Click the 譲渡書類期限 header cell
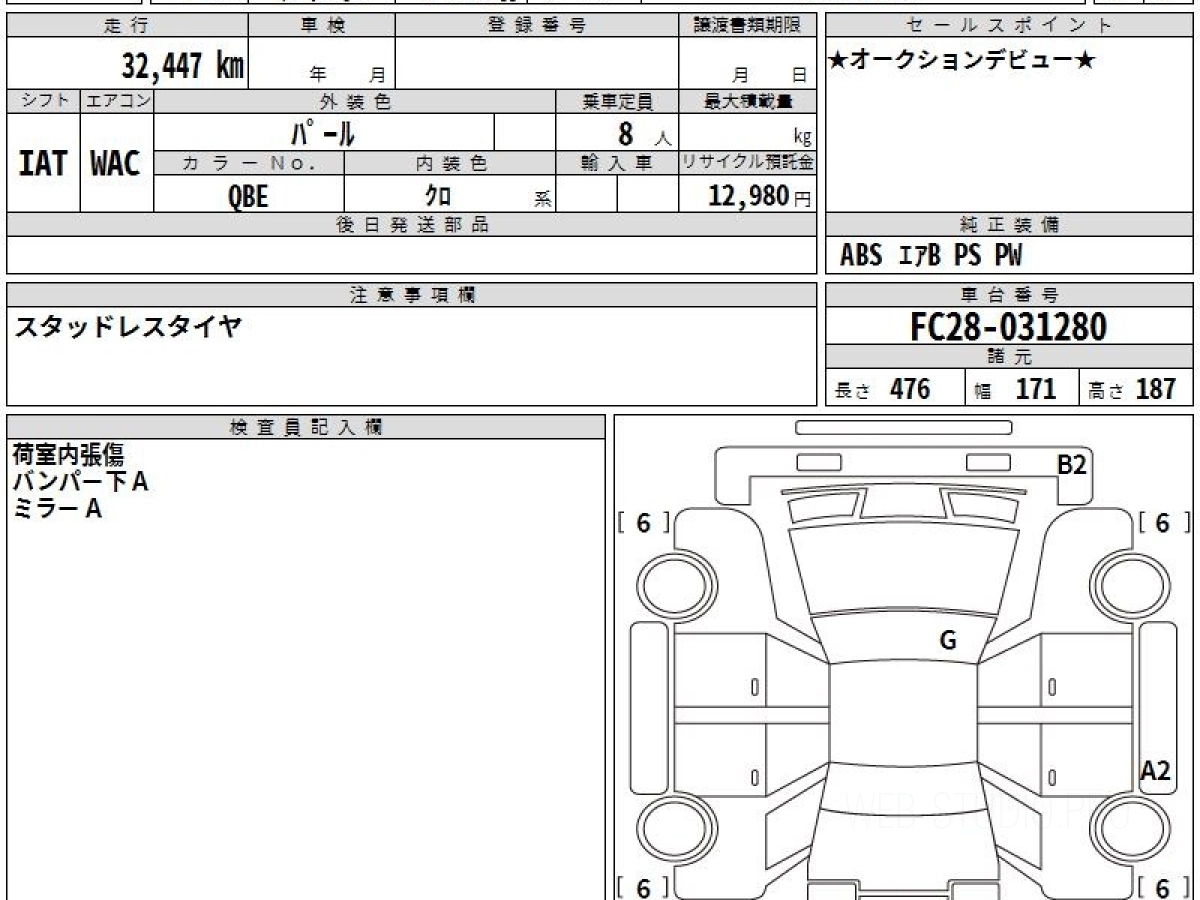The height and width of the screenshot is (900, 1200). tap(747, 26)
